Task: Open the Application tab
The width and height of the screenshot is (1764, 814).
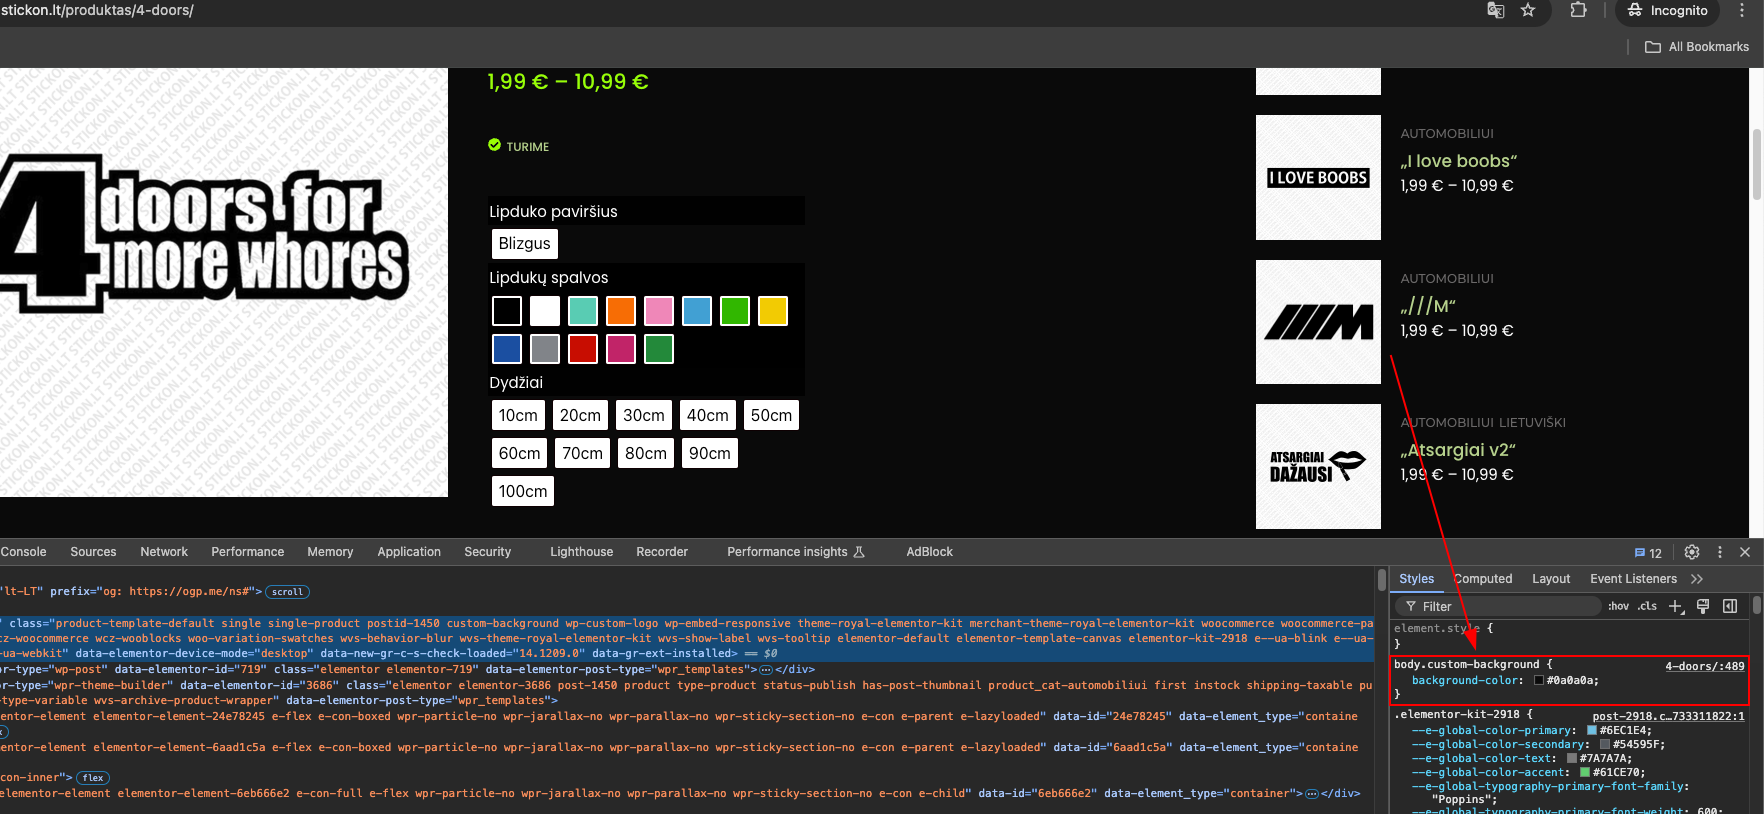Action: 409,552
